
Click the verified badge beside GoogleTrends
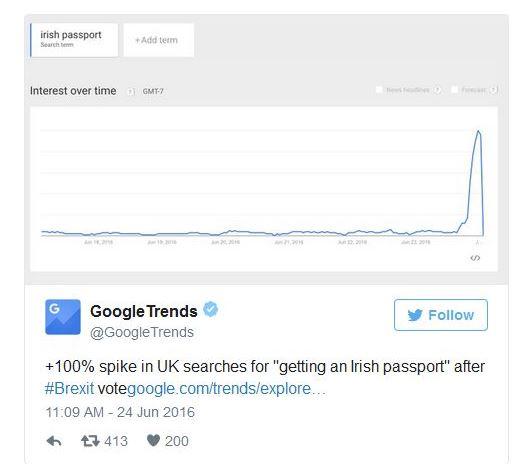[211, 309]
